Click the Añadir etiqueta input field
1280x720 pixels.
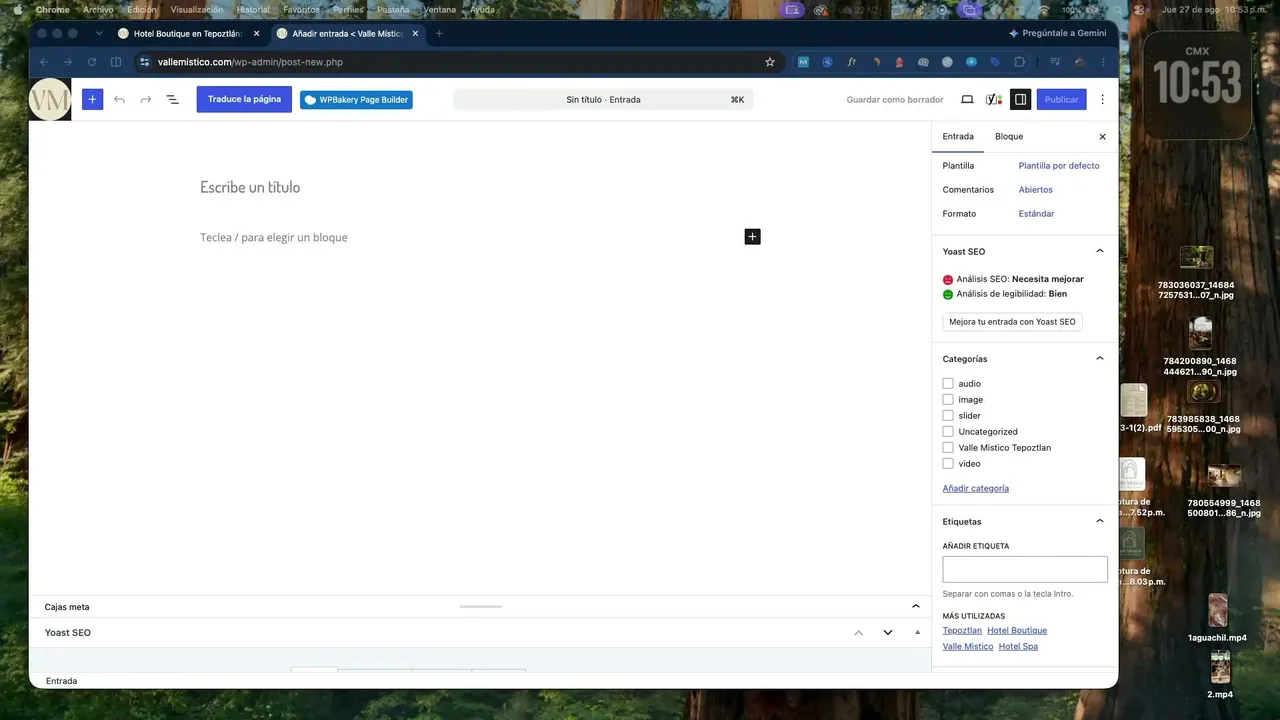click(x=1025, y=569)
